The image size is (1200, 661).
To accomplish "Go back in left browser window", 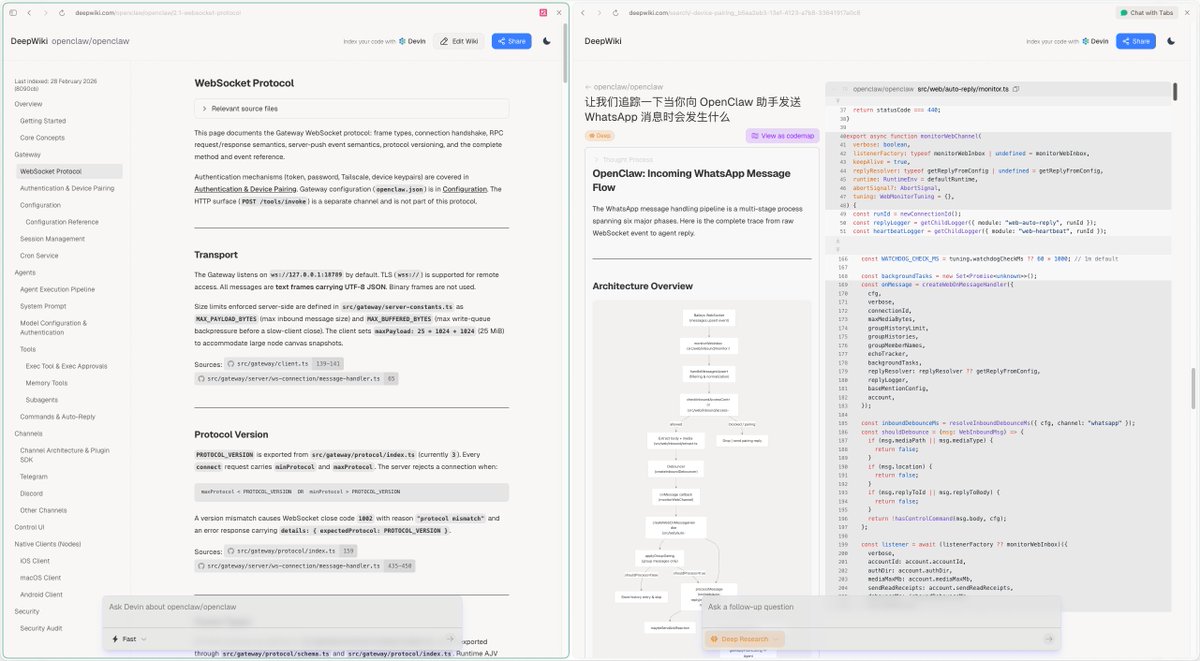I will click(x=29, y=12).
